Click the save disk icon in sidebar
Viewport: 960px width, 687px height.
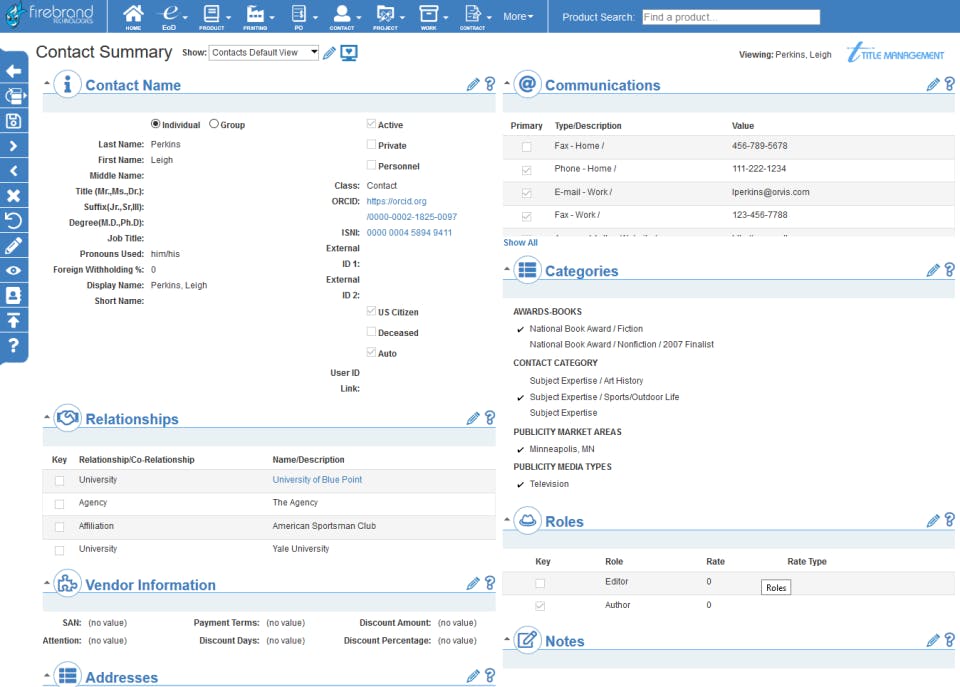pos(13,121)
